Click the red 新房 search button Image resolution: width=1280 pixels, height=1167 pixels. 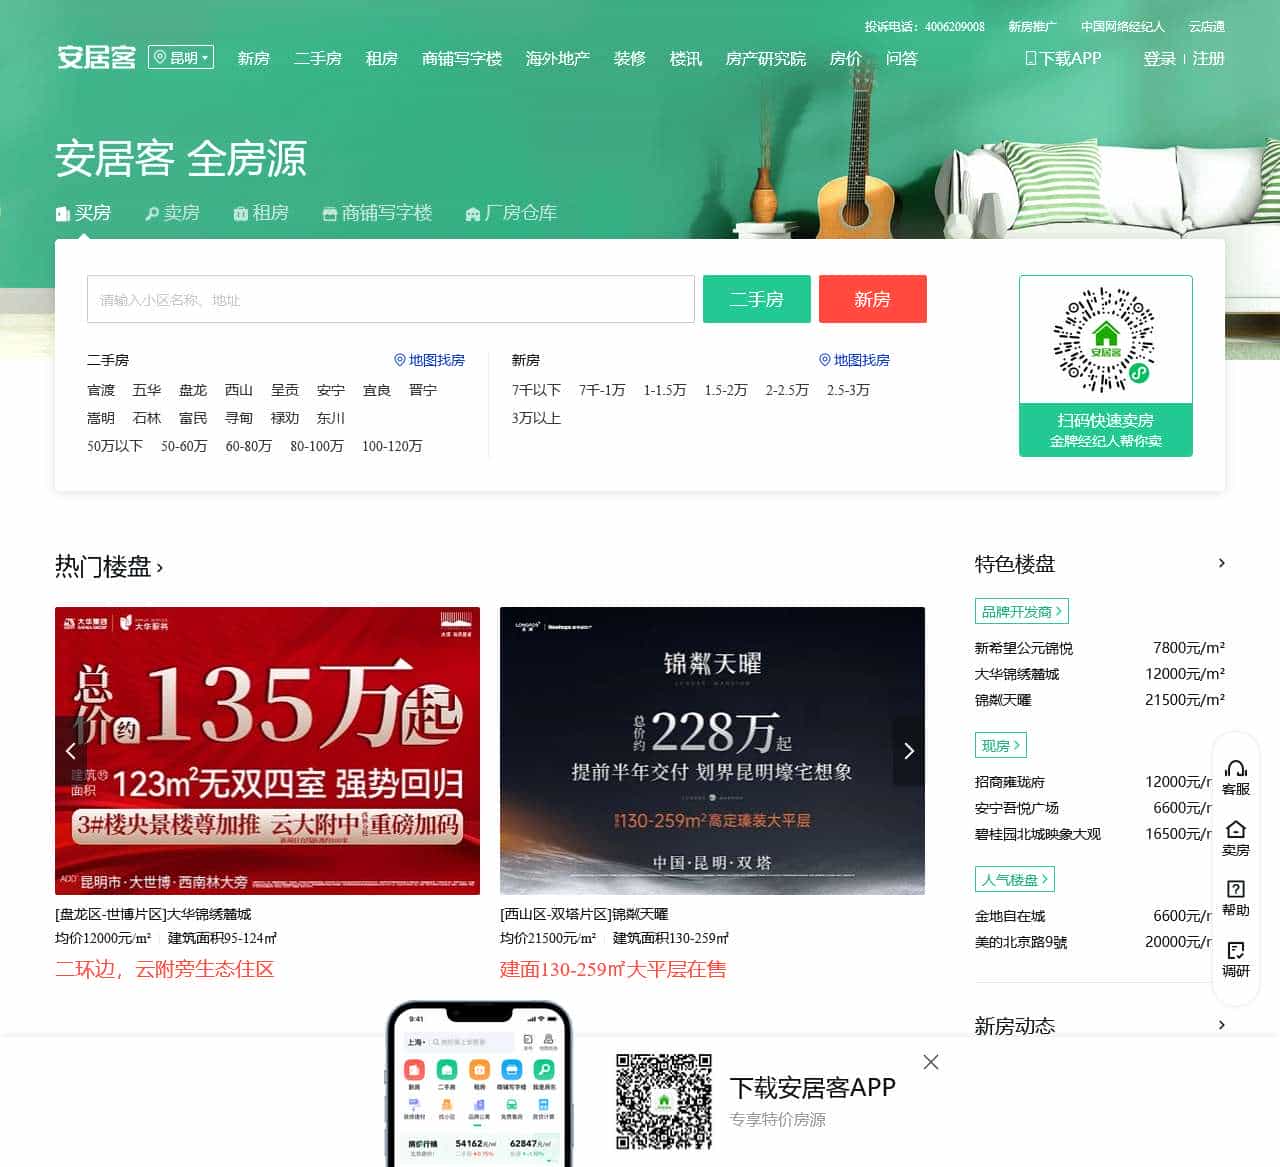click(873, 299)
